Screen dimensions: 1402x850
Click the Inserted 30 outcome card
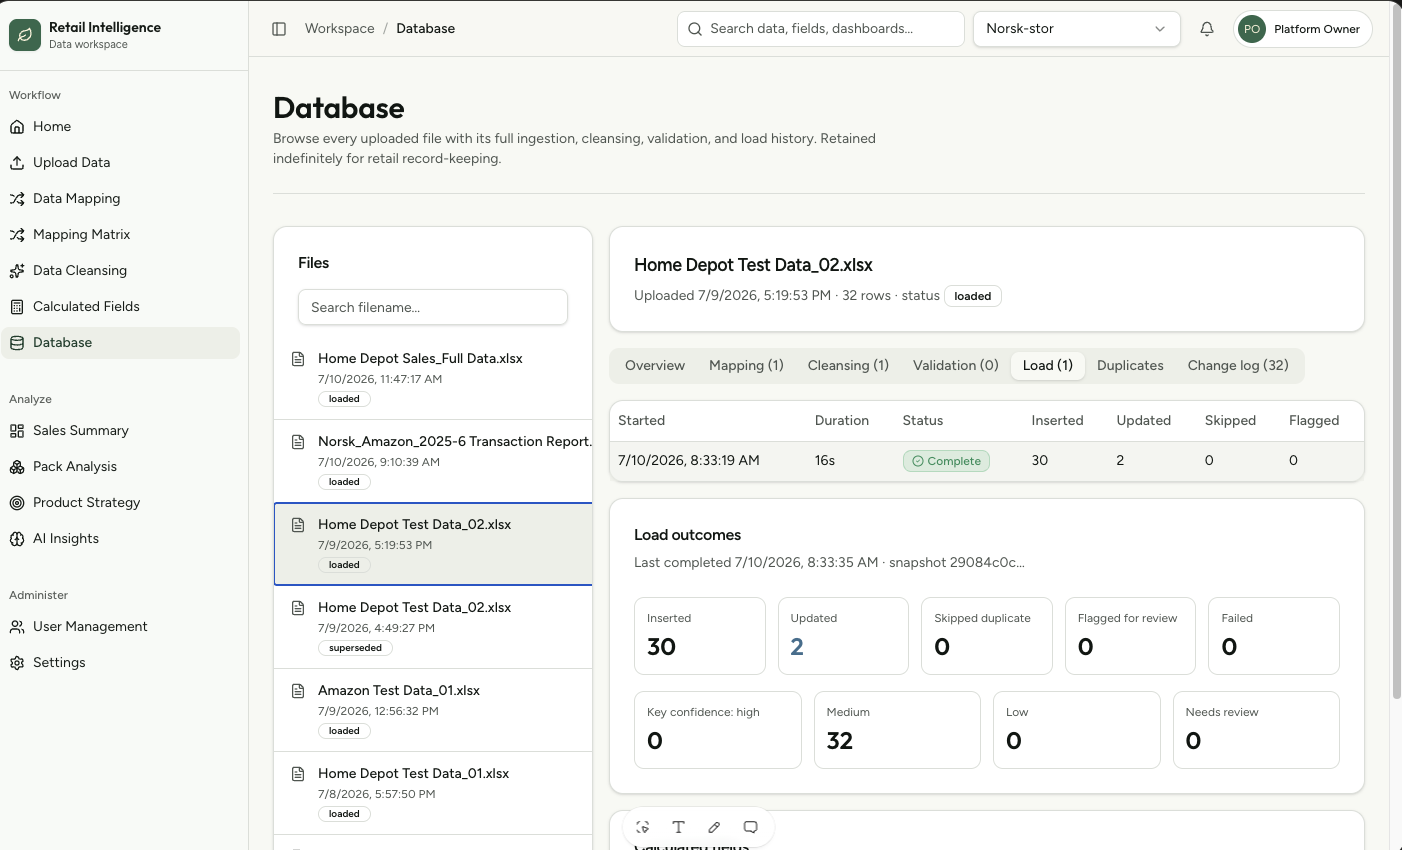700,636
